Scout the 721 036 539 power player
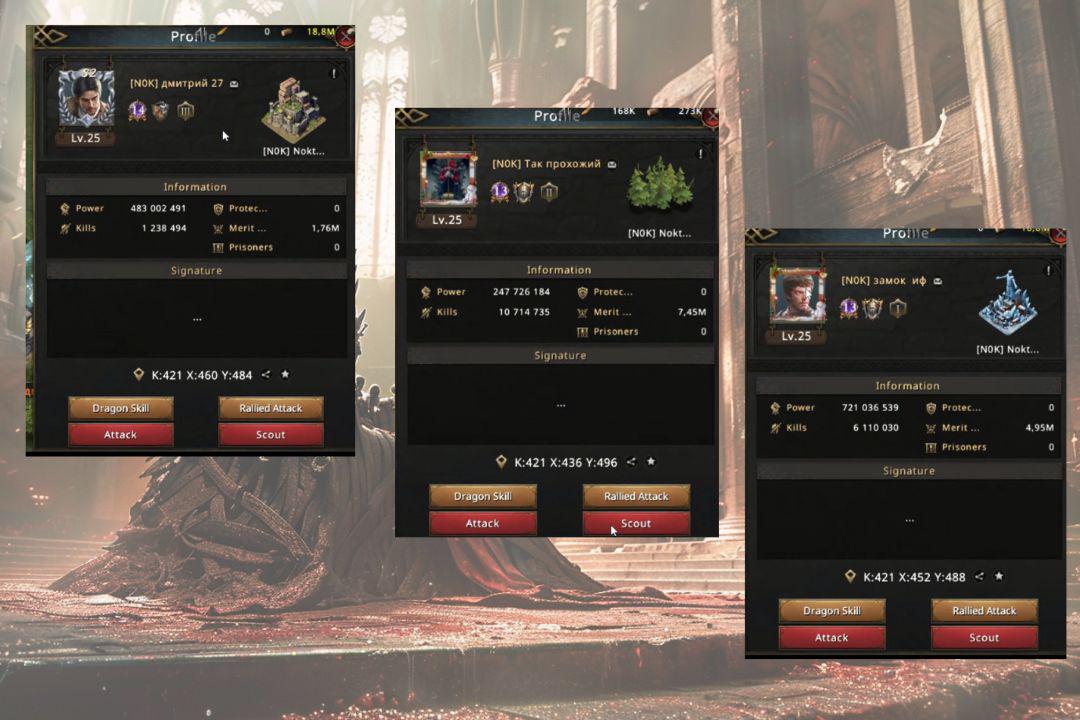The image size is (1080, 720). tap(984, 638)
